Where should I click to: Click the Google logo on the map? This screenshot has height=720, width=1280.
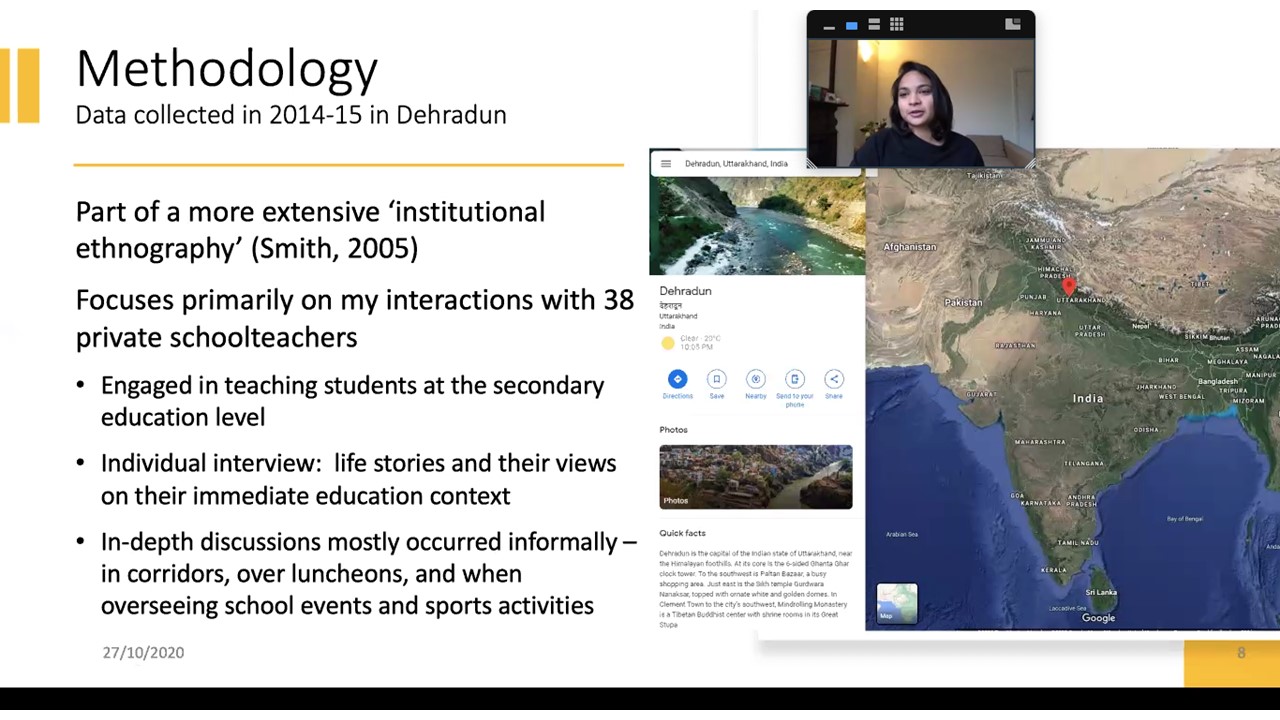(1098, 618)
